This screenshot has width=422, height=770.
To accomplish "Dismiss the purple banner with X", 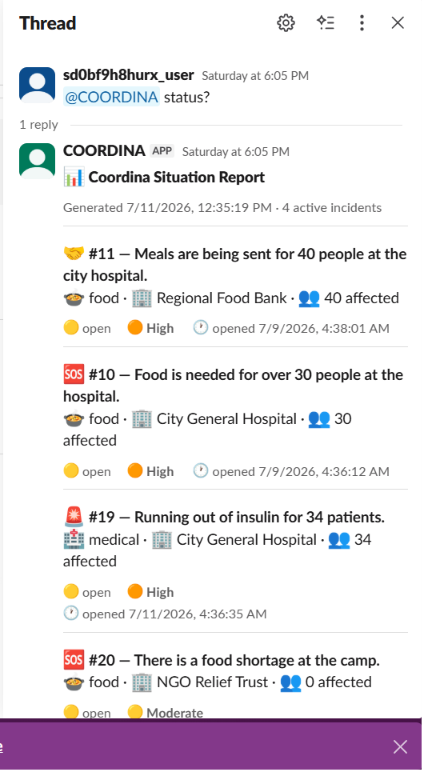I will point(400,747).
